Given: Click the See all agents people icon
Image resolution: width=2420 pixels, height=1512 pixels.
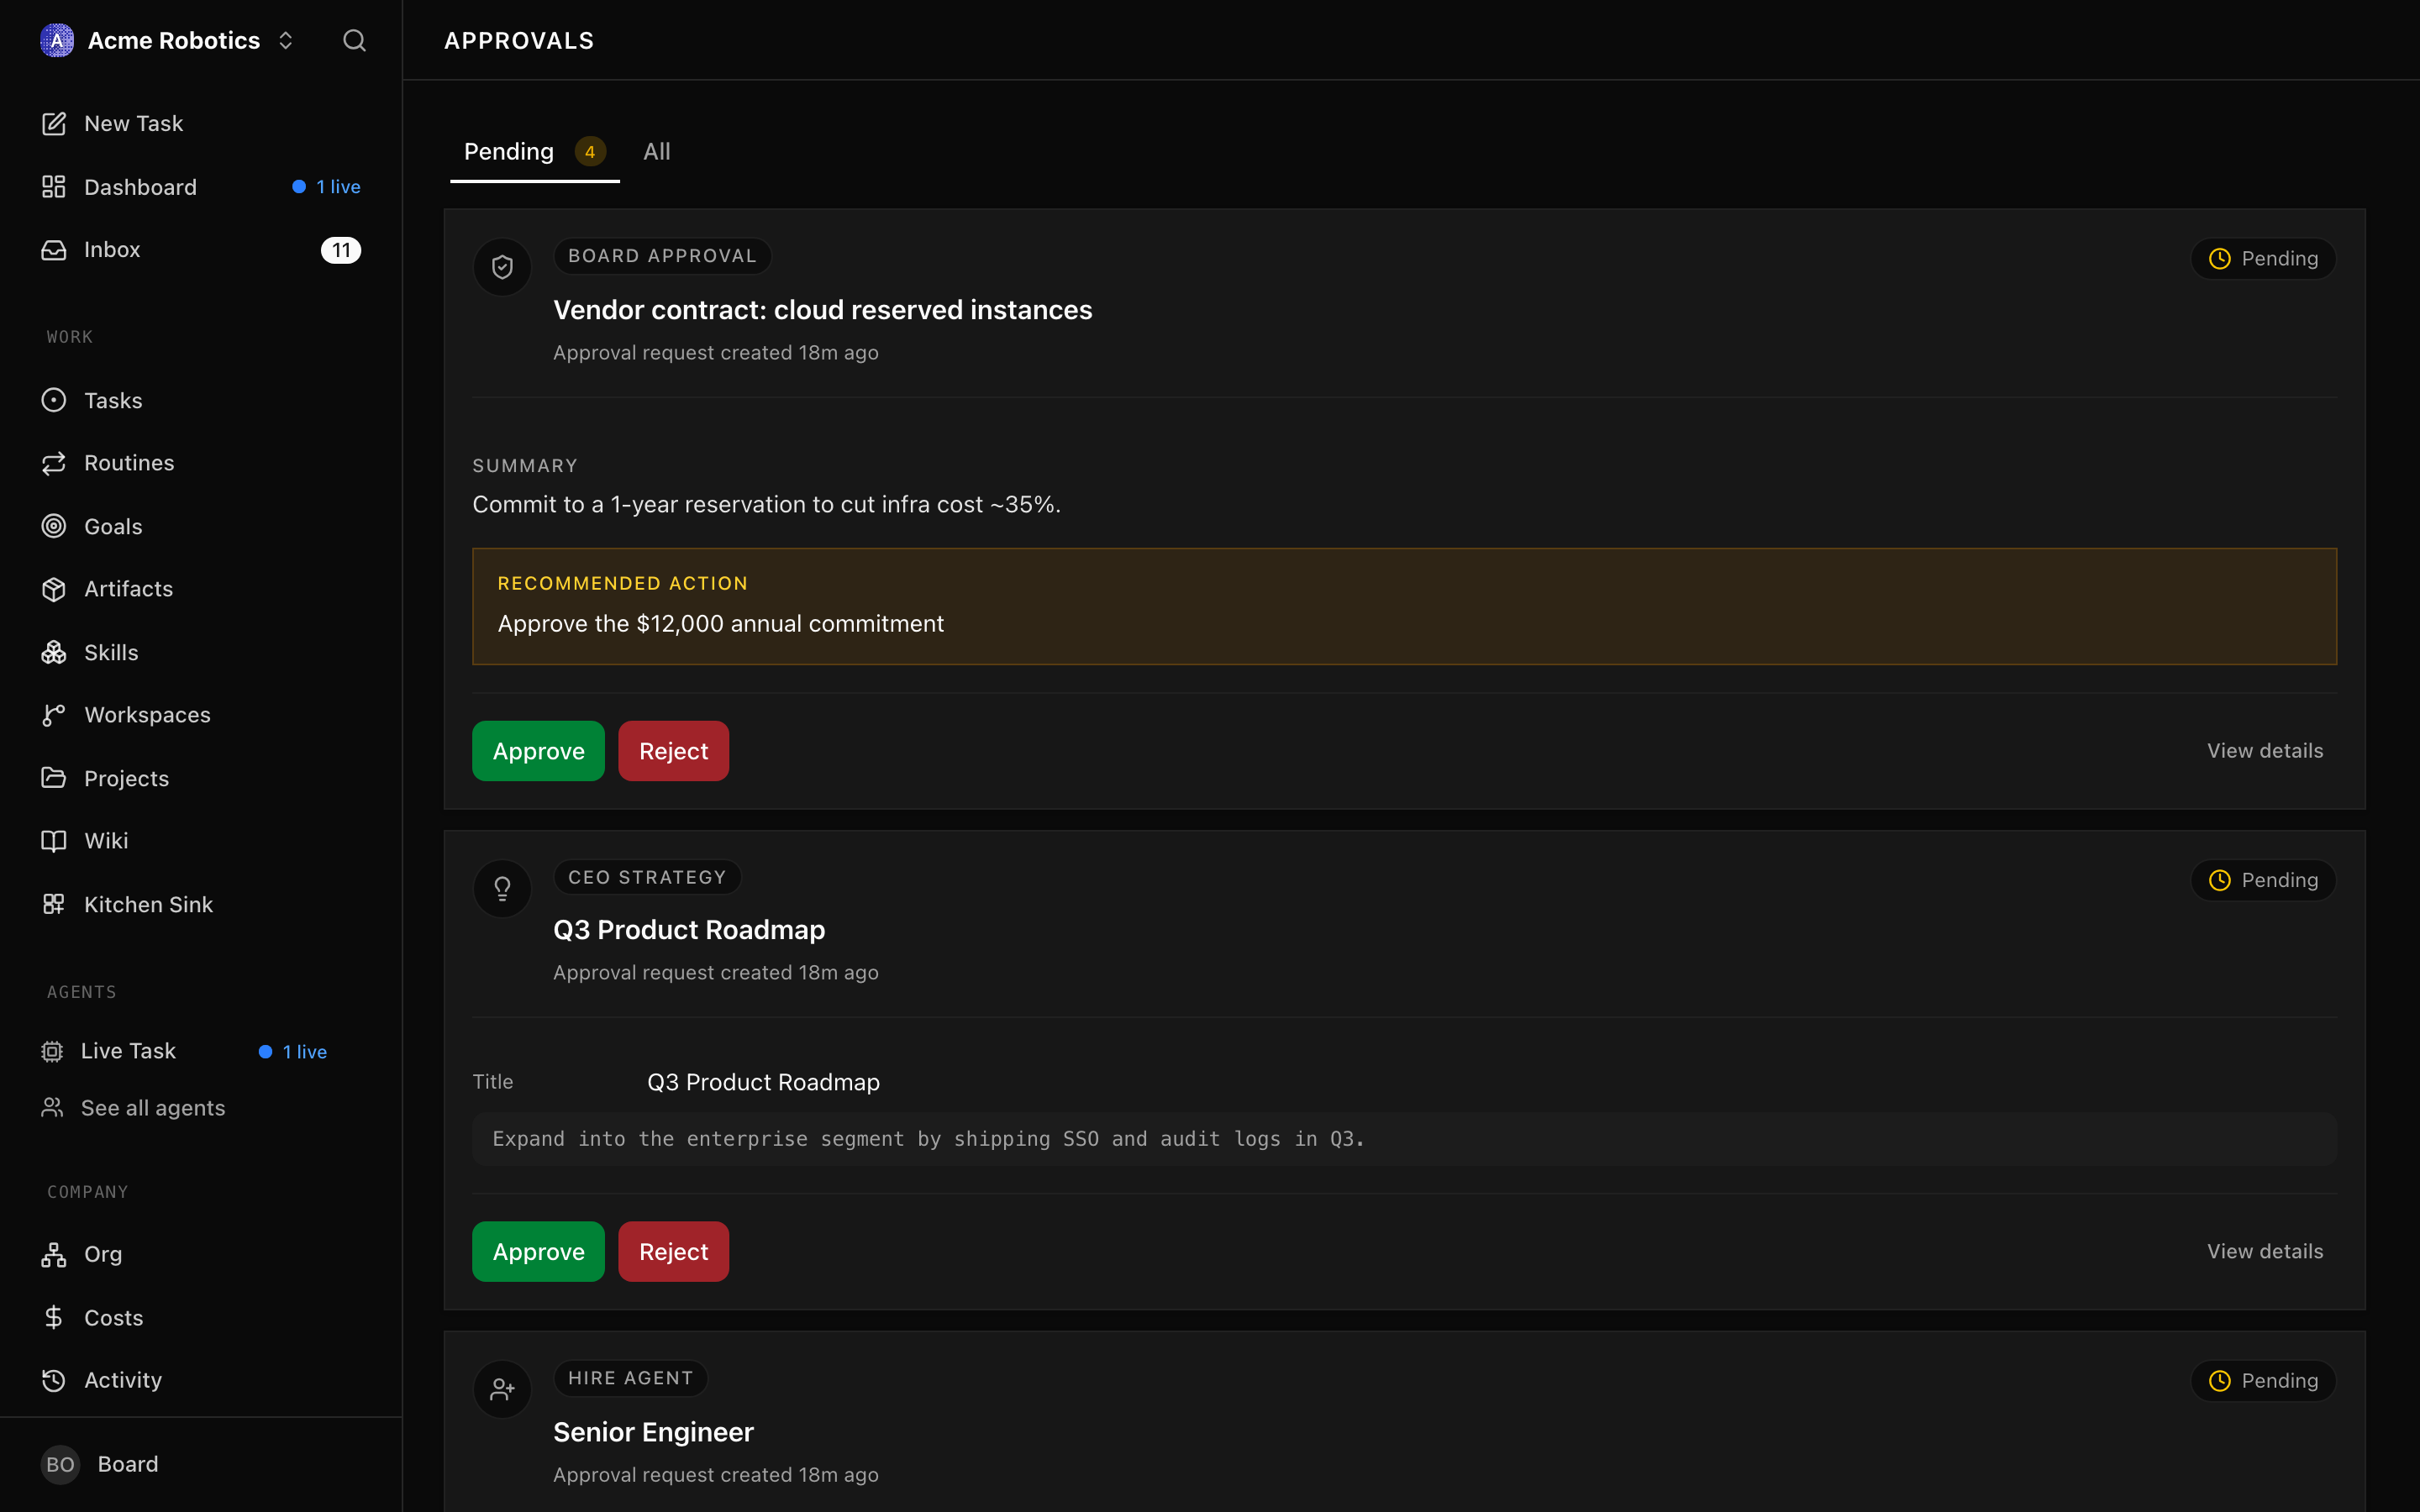Looking at the screenshot, I should (52, 1107).
